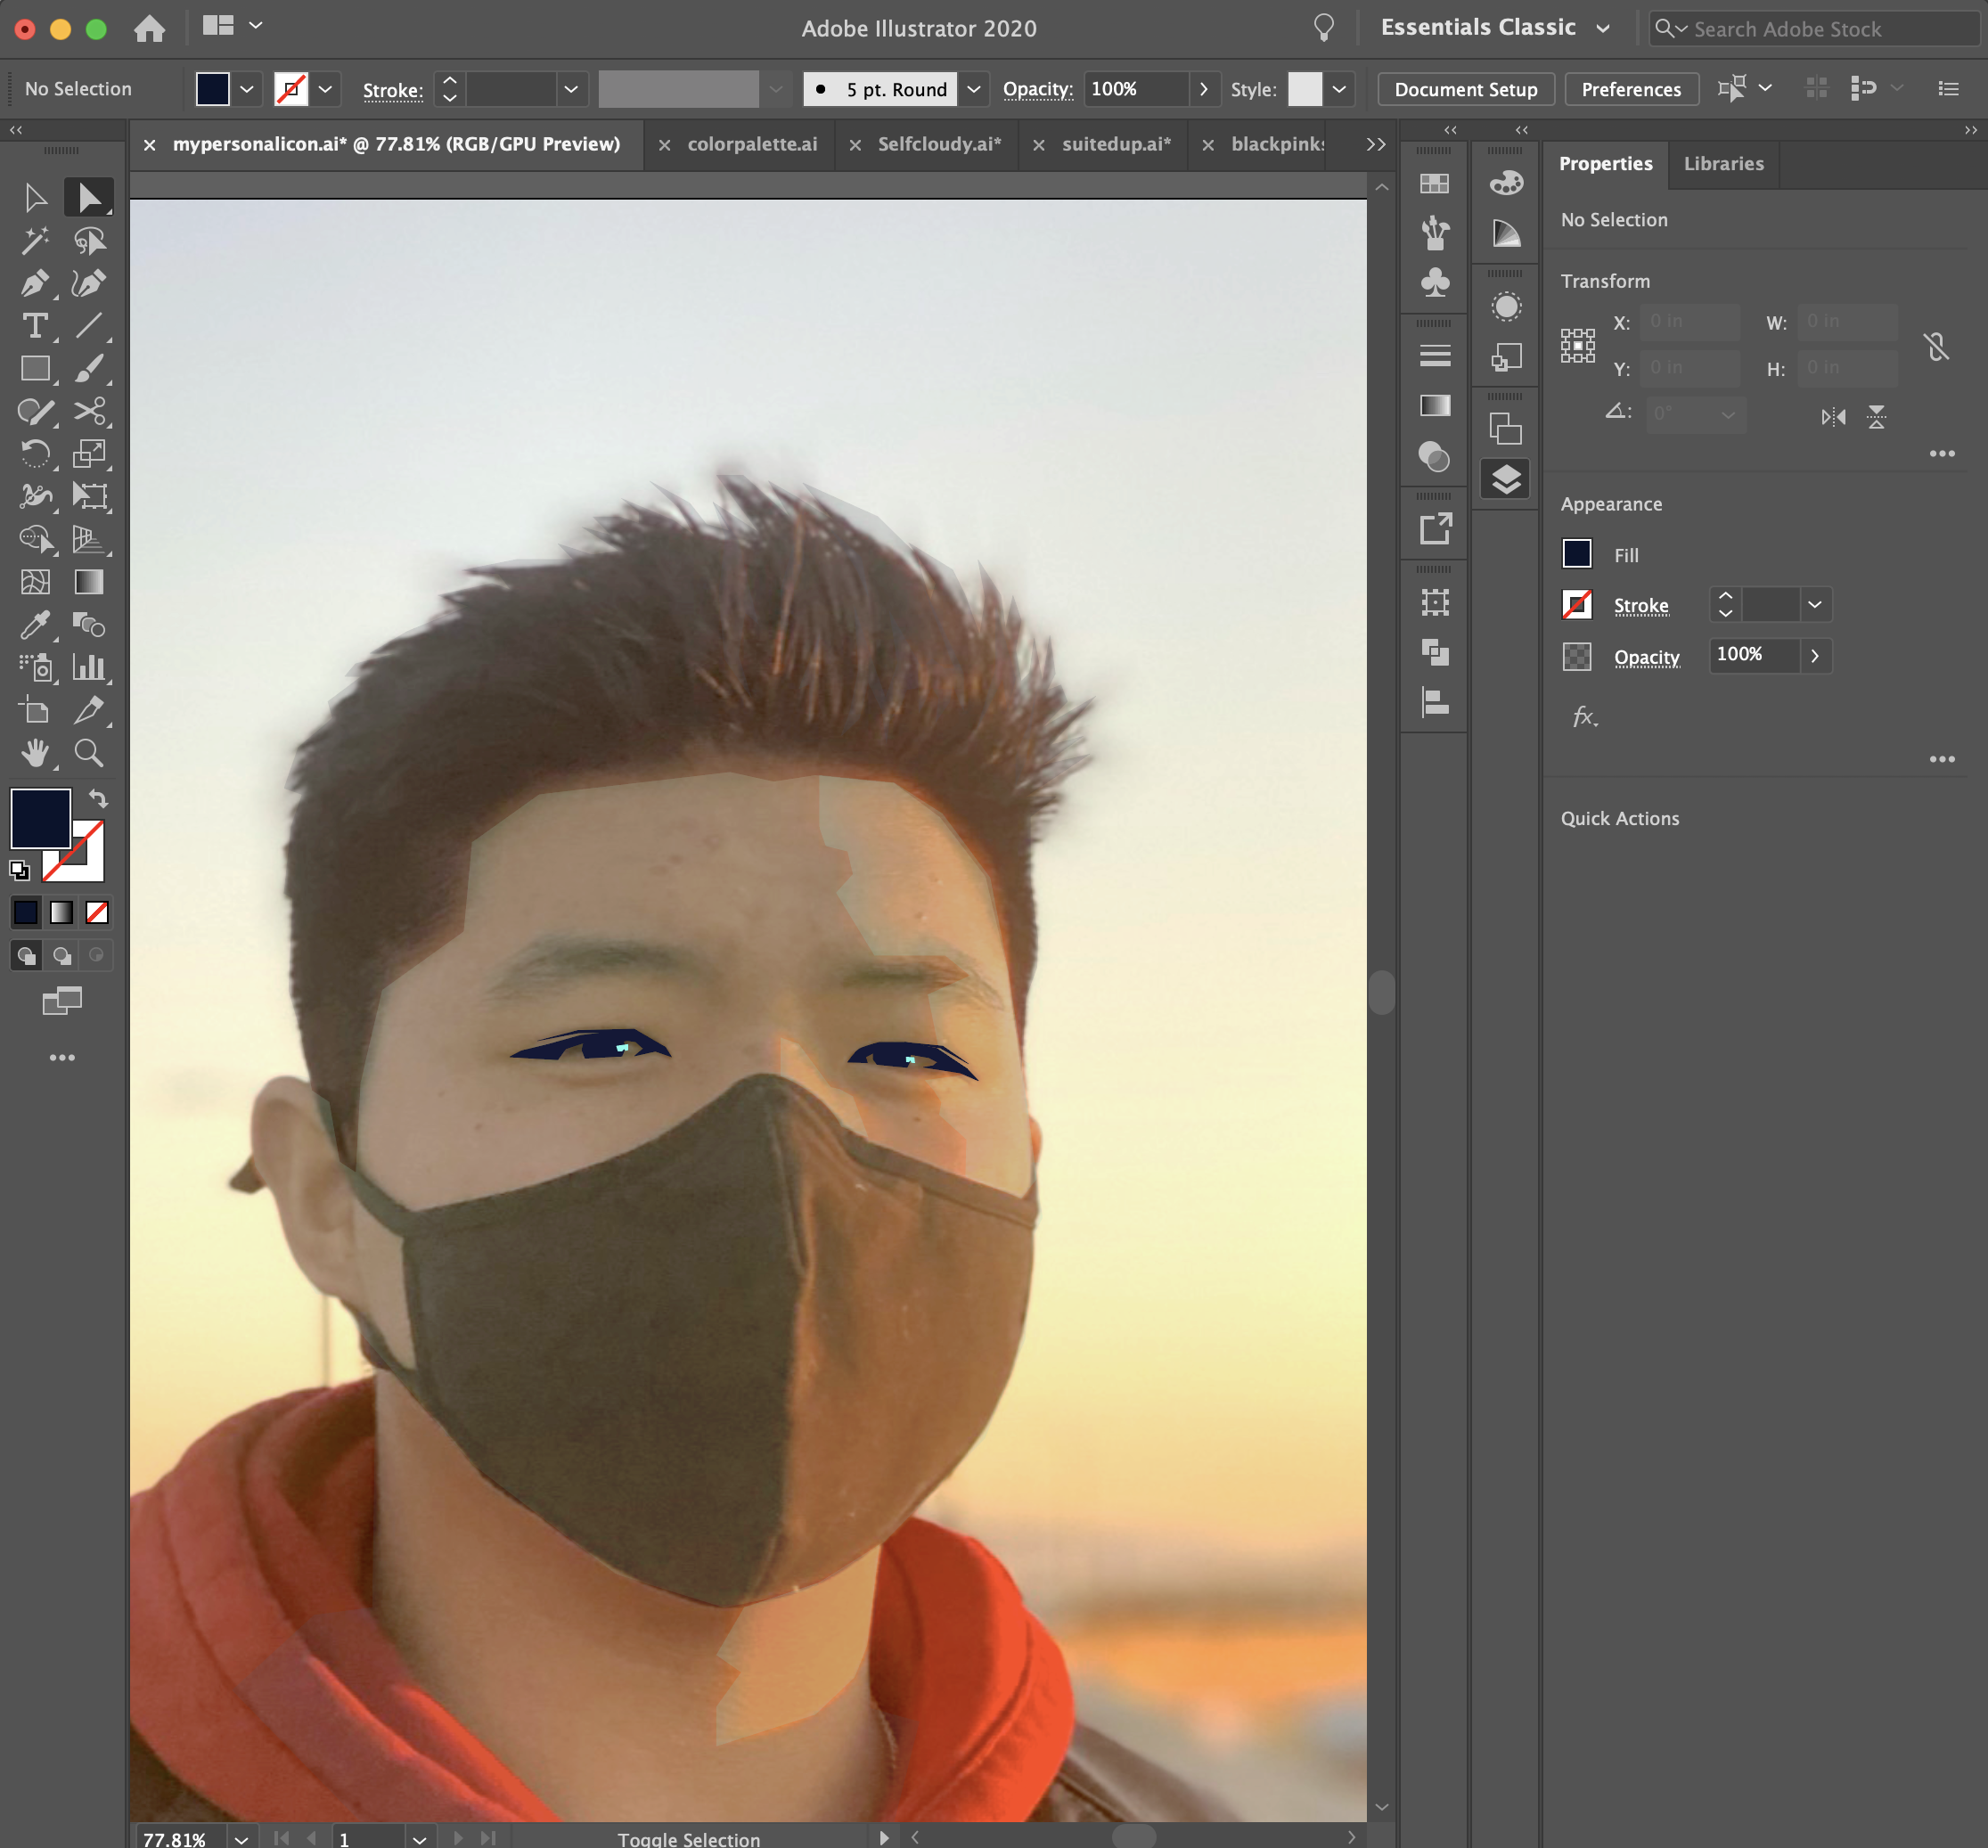Select the Eyedropper tool
The height and width of the screenshot is (1848, 1988).
pos(35,625)
